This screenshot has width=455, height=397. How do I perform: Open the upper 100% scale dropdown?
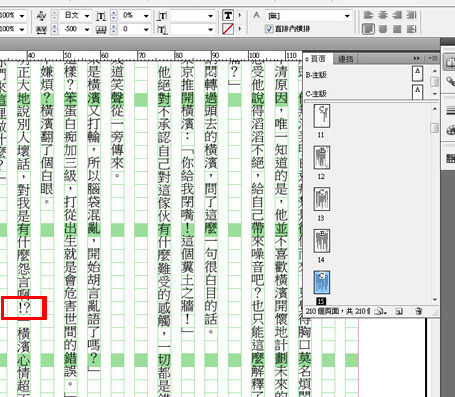(x=22, y=16)
